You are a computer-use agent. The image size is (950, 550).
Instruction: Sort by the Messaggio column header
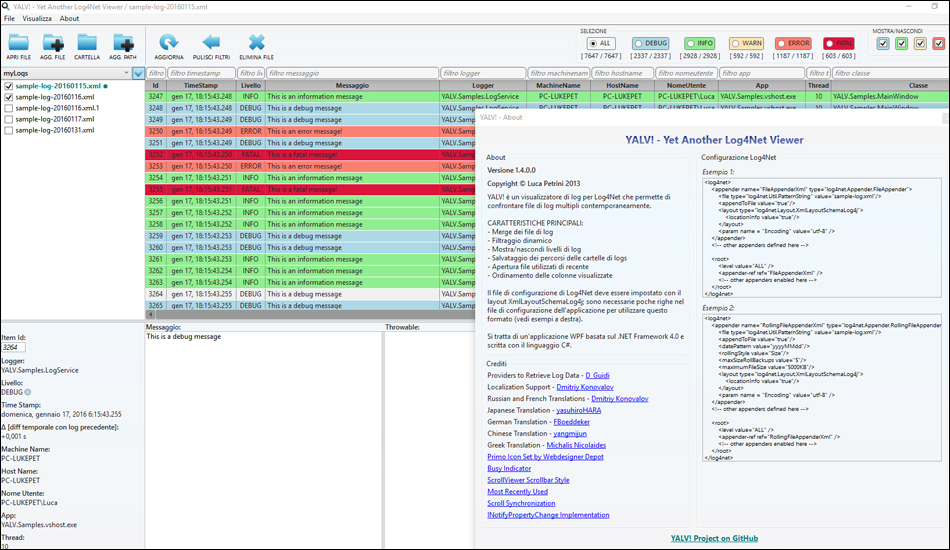pyautogui.click(x=352, y=85)
